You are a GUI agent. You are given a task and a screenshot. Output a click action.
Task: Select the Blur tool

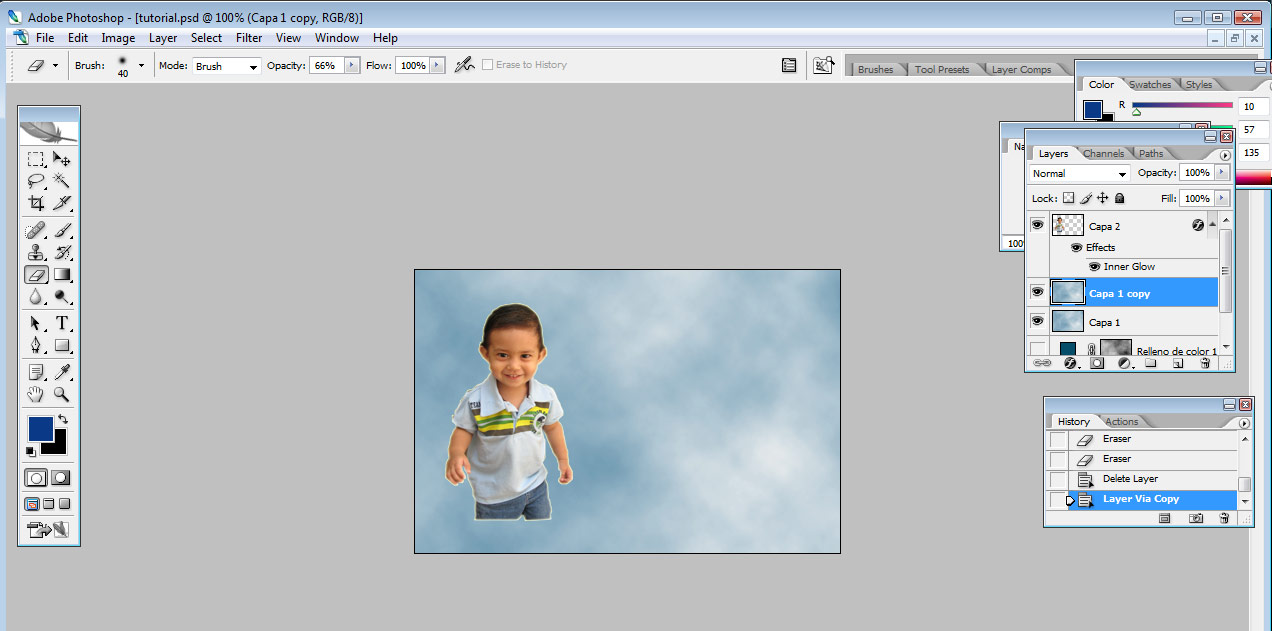[x=36, y=296]
